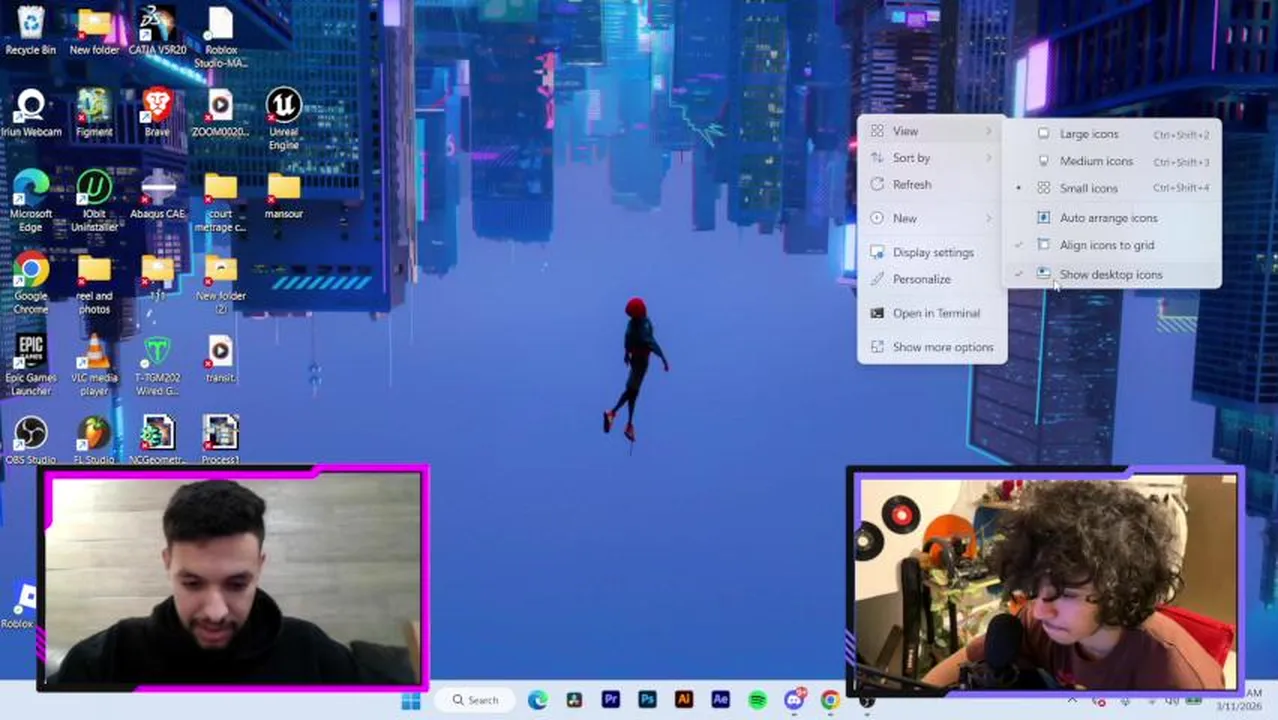Click the 3/11/2026 date in taskbar
This screenshot has height=720, width=1278.
click(x=1239, y=706)
